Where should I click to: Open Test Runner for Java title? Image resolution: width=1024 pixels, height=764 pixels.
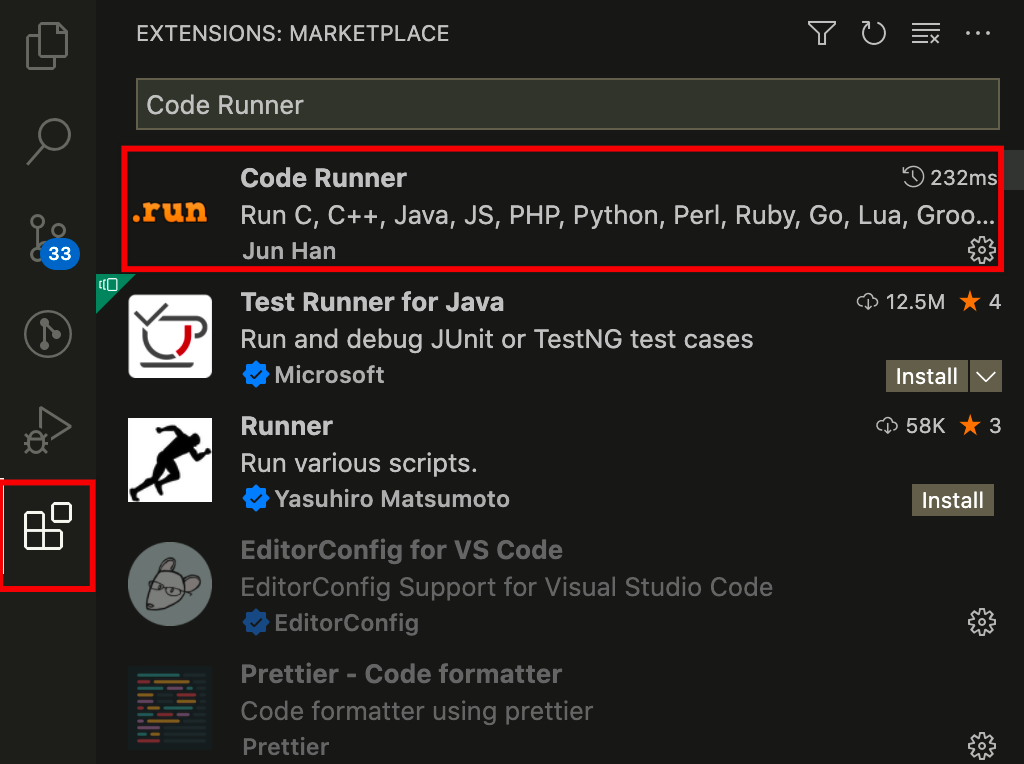point(372,302)
